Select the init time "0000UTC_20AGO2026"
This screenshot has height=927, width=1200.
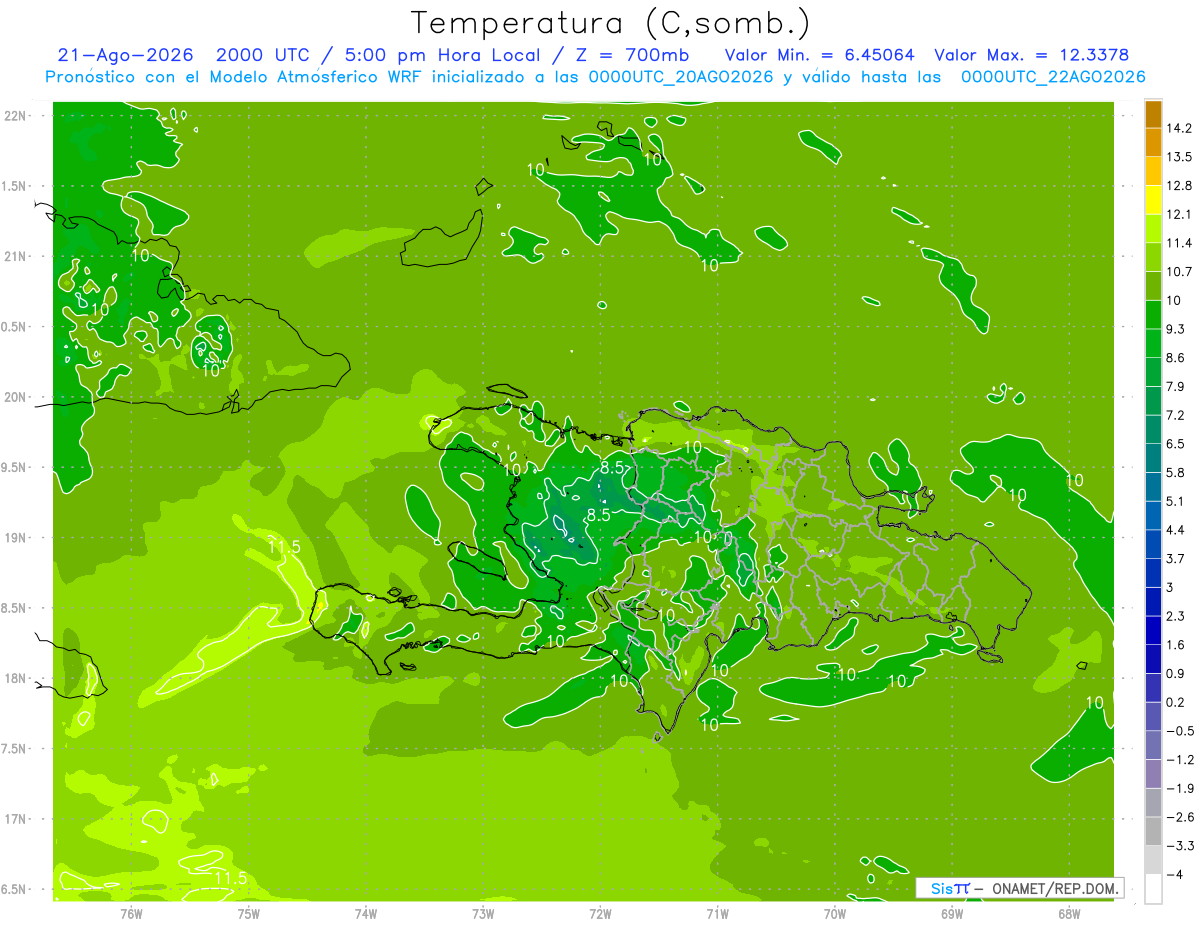click(x=682, y=77)
